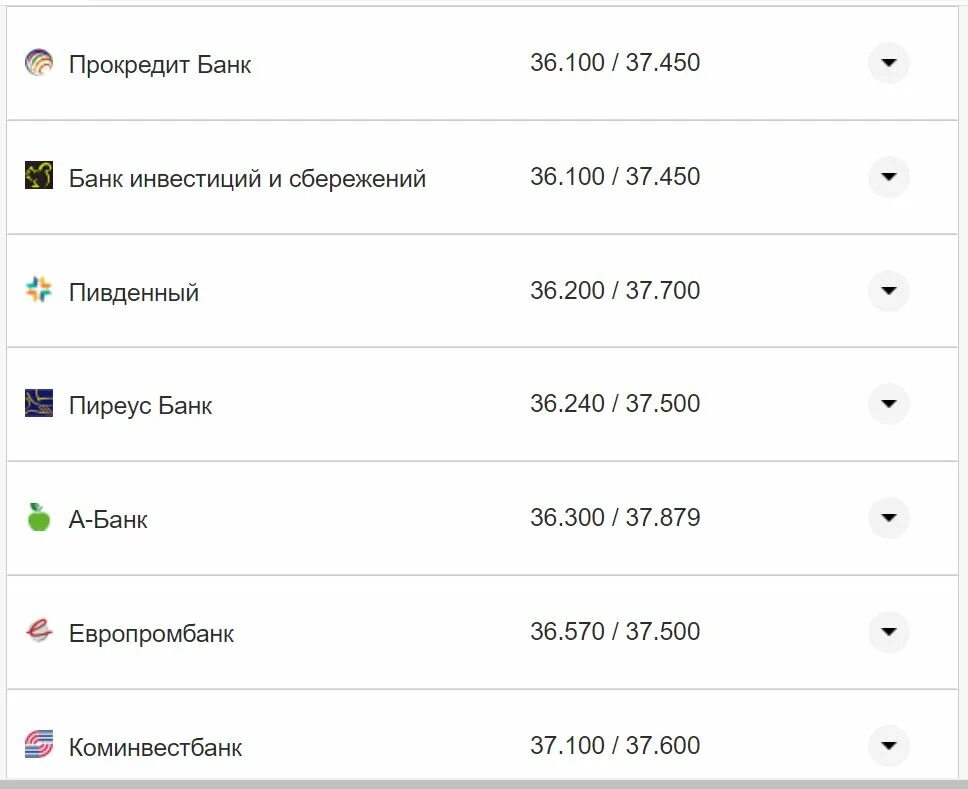Click the Европромбанк red letter logo
The image size is (968, 789).
38,630
